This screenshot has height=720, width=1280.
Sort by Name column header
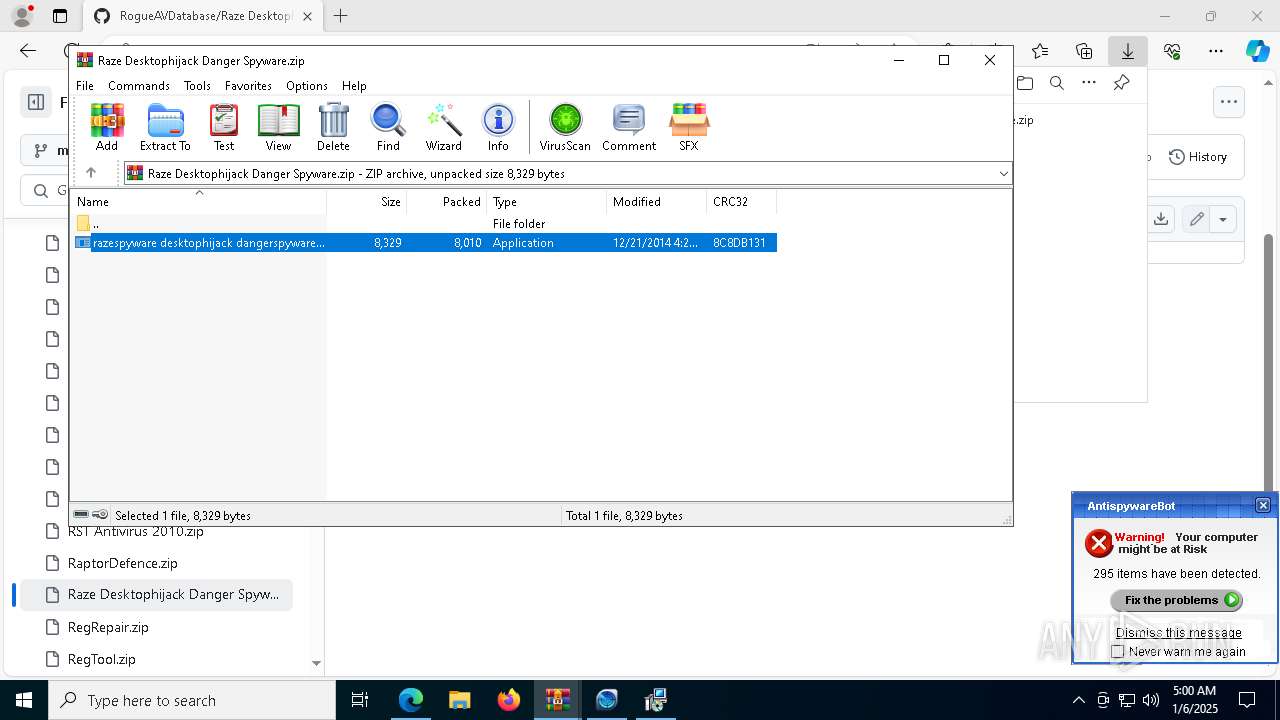pos(198,202)
